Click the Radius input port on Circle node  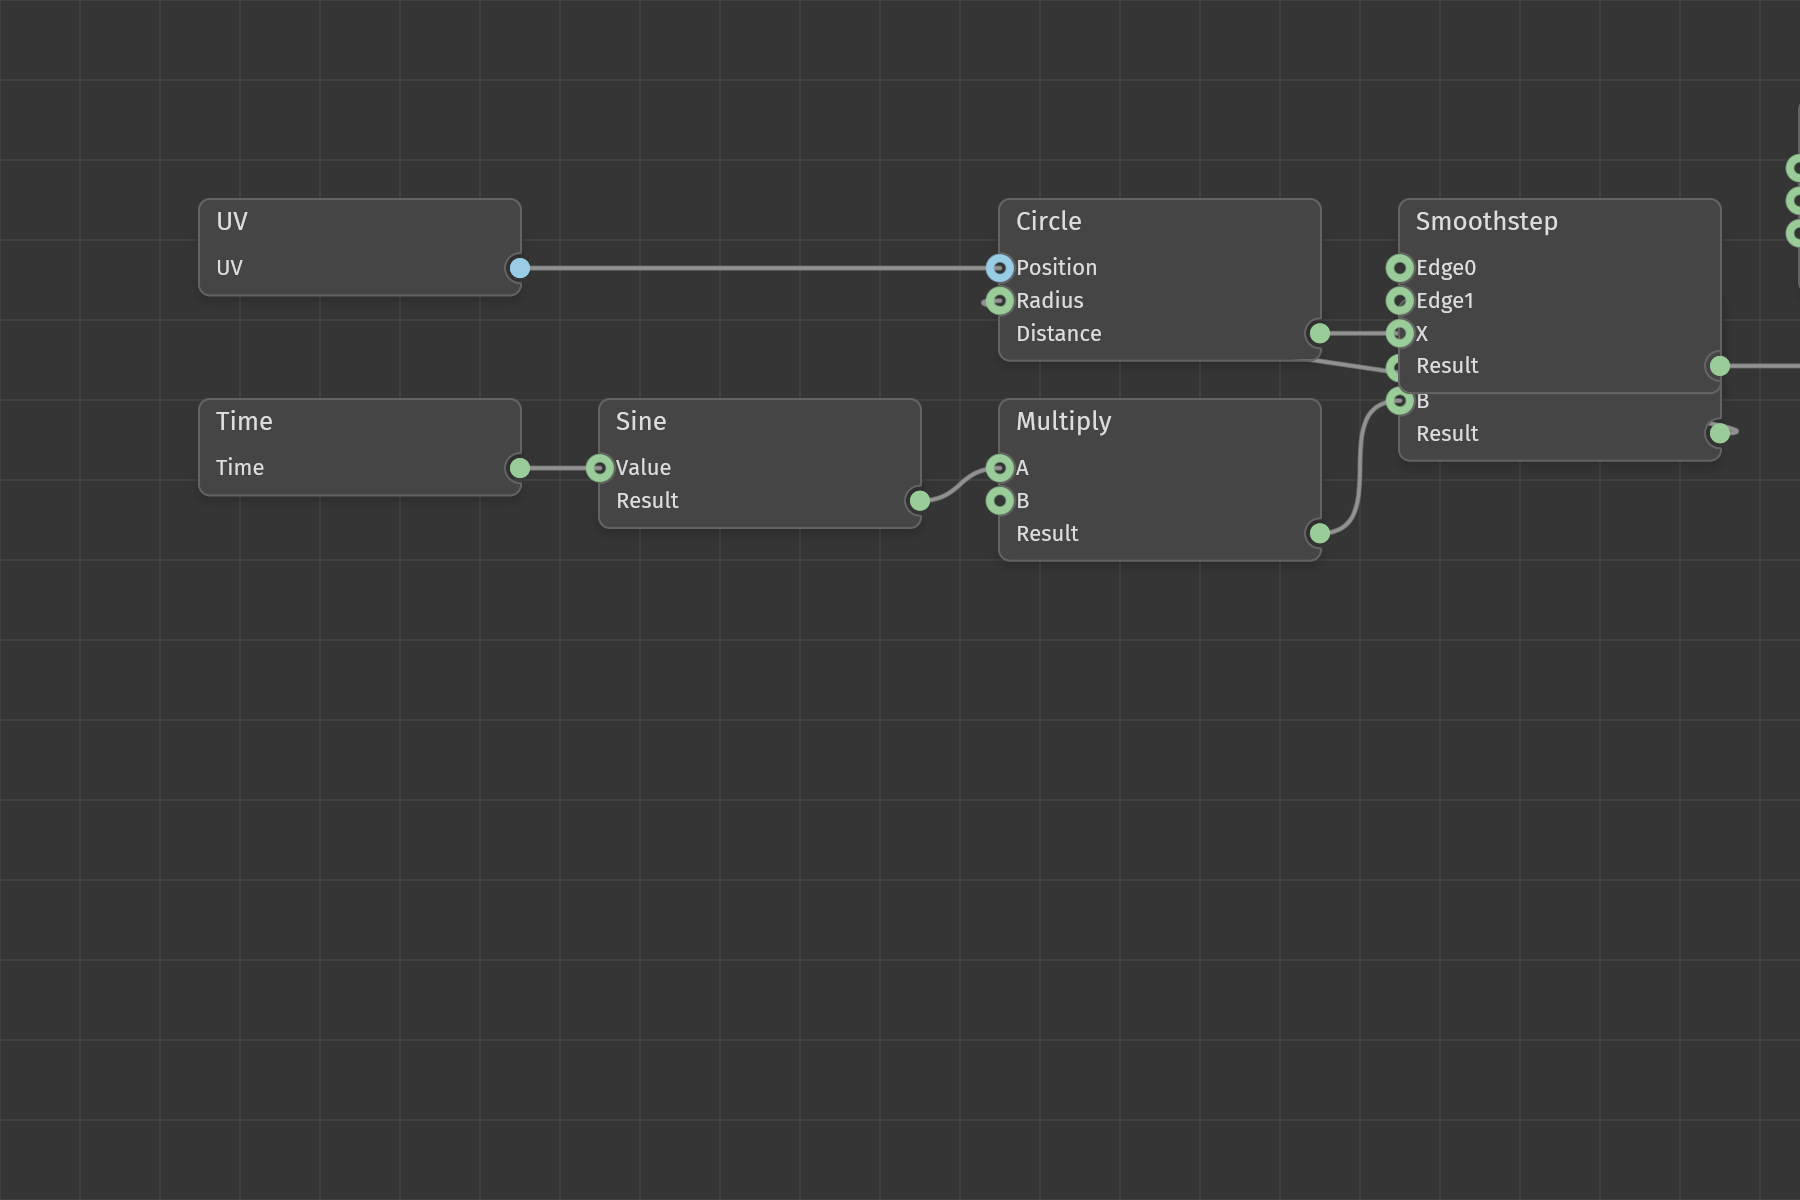1000,301
